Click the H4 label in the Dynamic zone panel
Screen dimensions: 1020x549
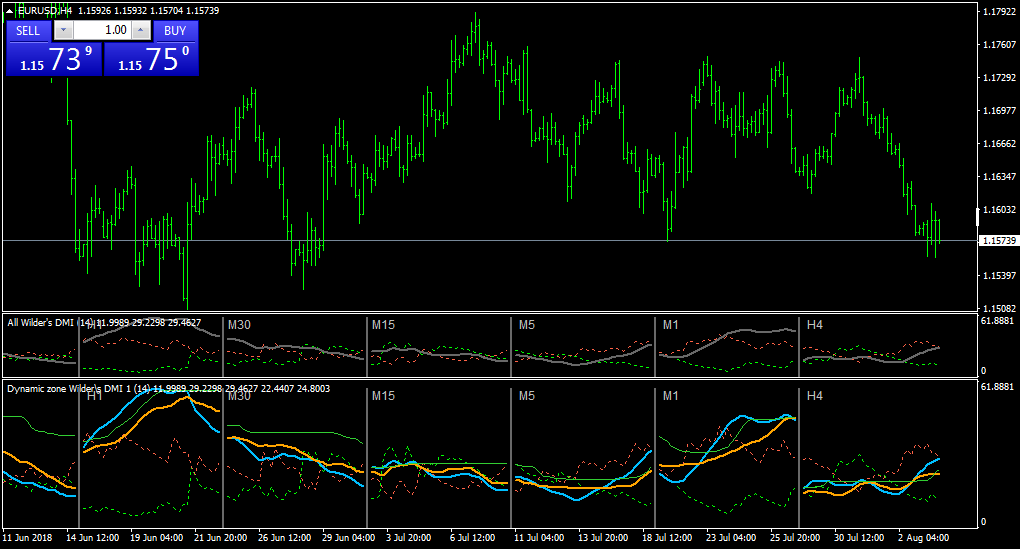814,396
